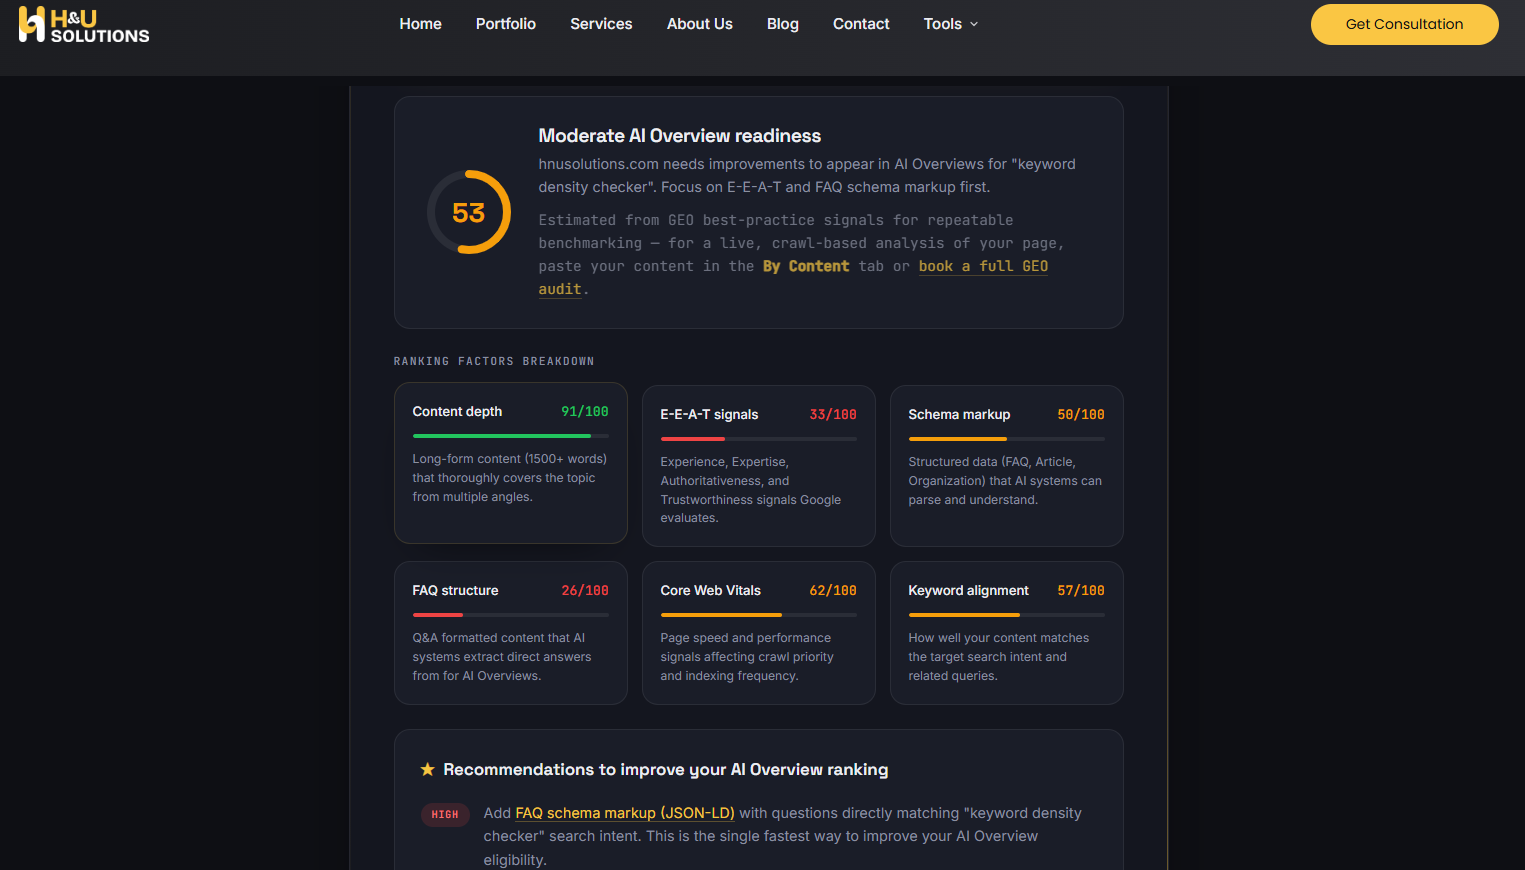Click the Core Web Vitals progress bar
This screenshot has width=1525, height=870.
(x=758, y=615)
